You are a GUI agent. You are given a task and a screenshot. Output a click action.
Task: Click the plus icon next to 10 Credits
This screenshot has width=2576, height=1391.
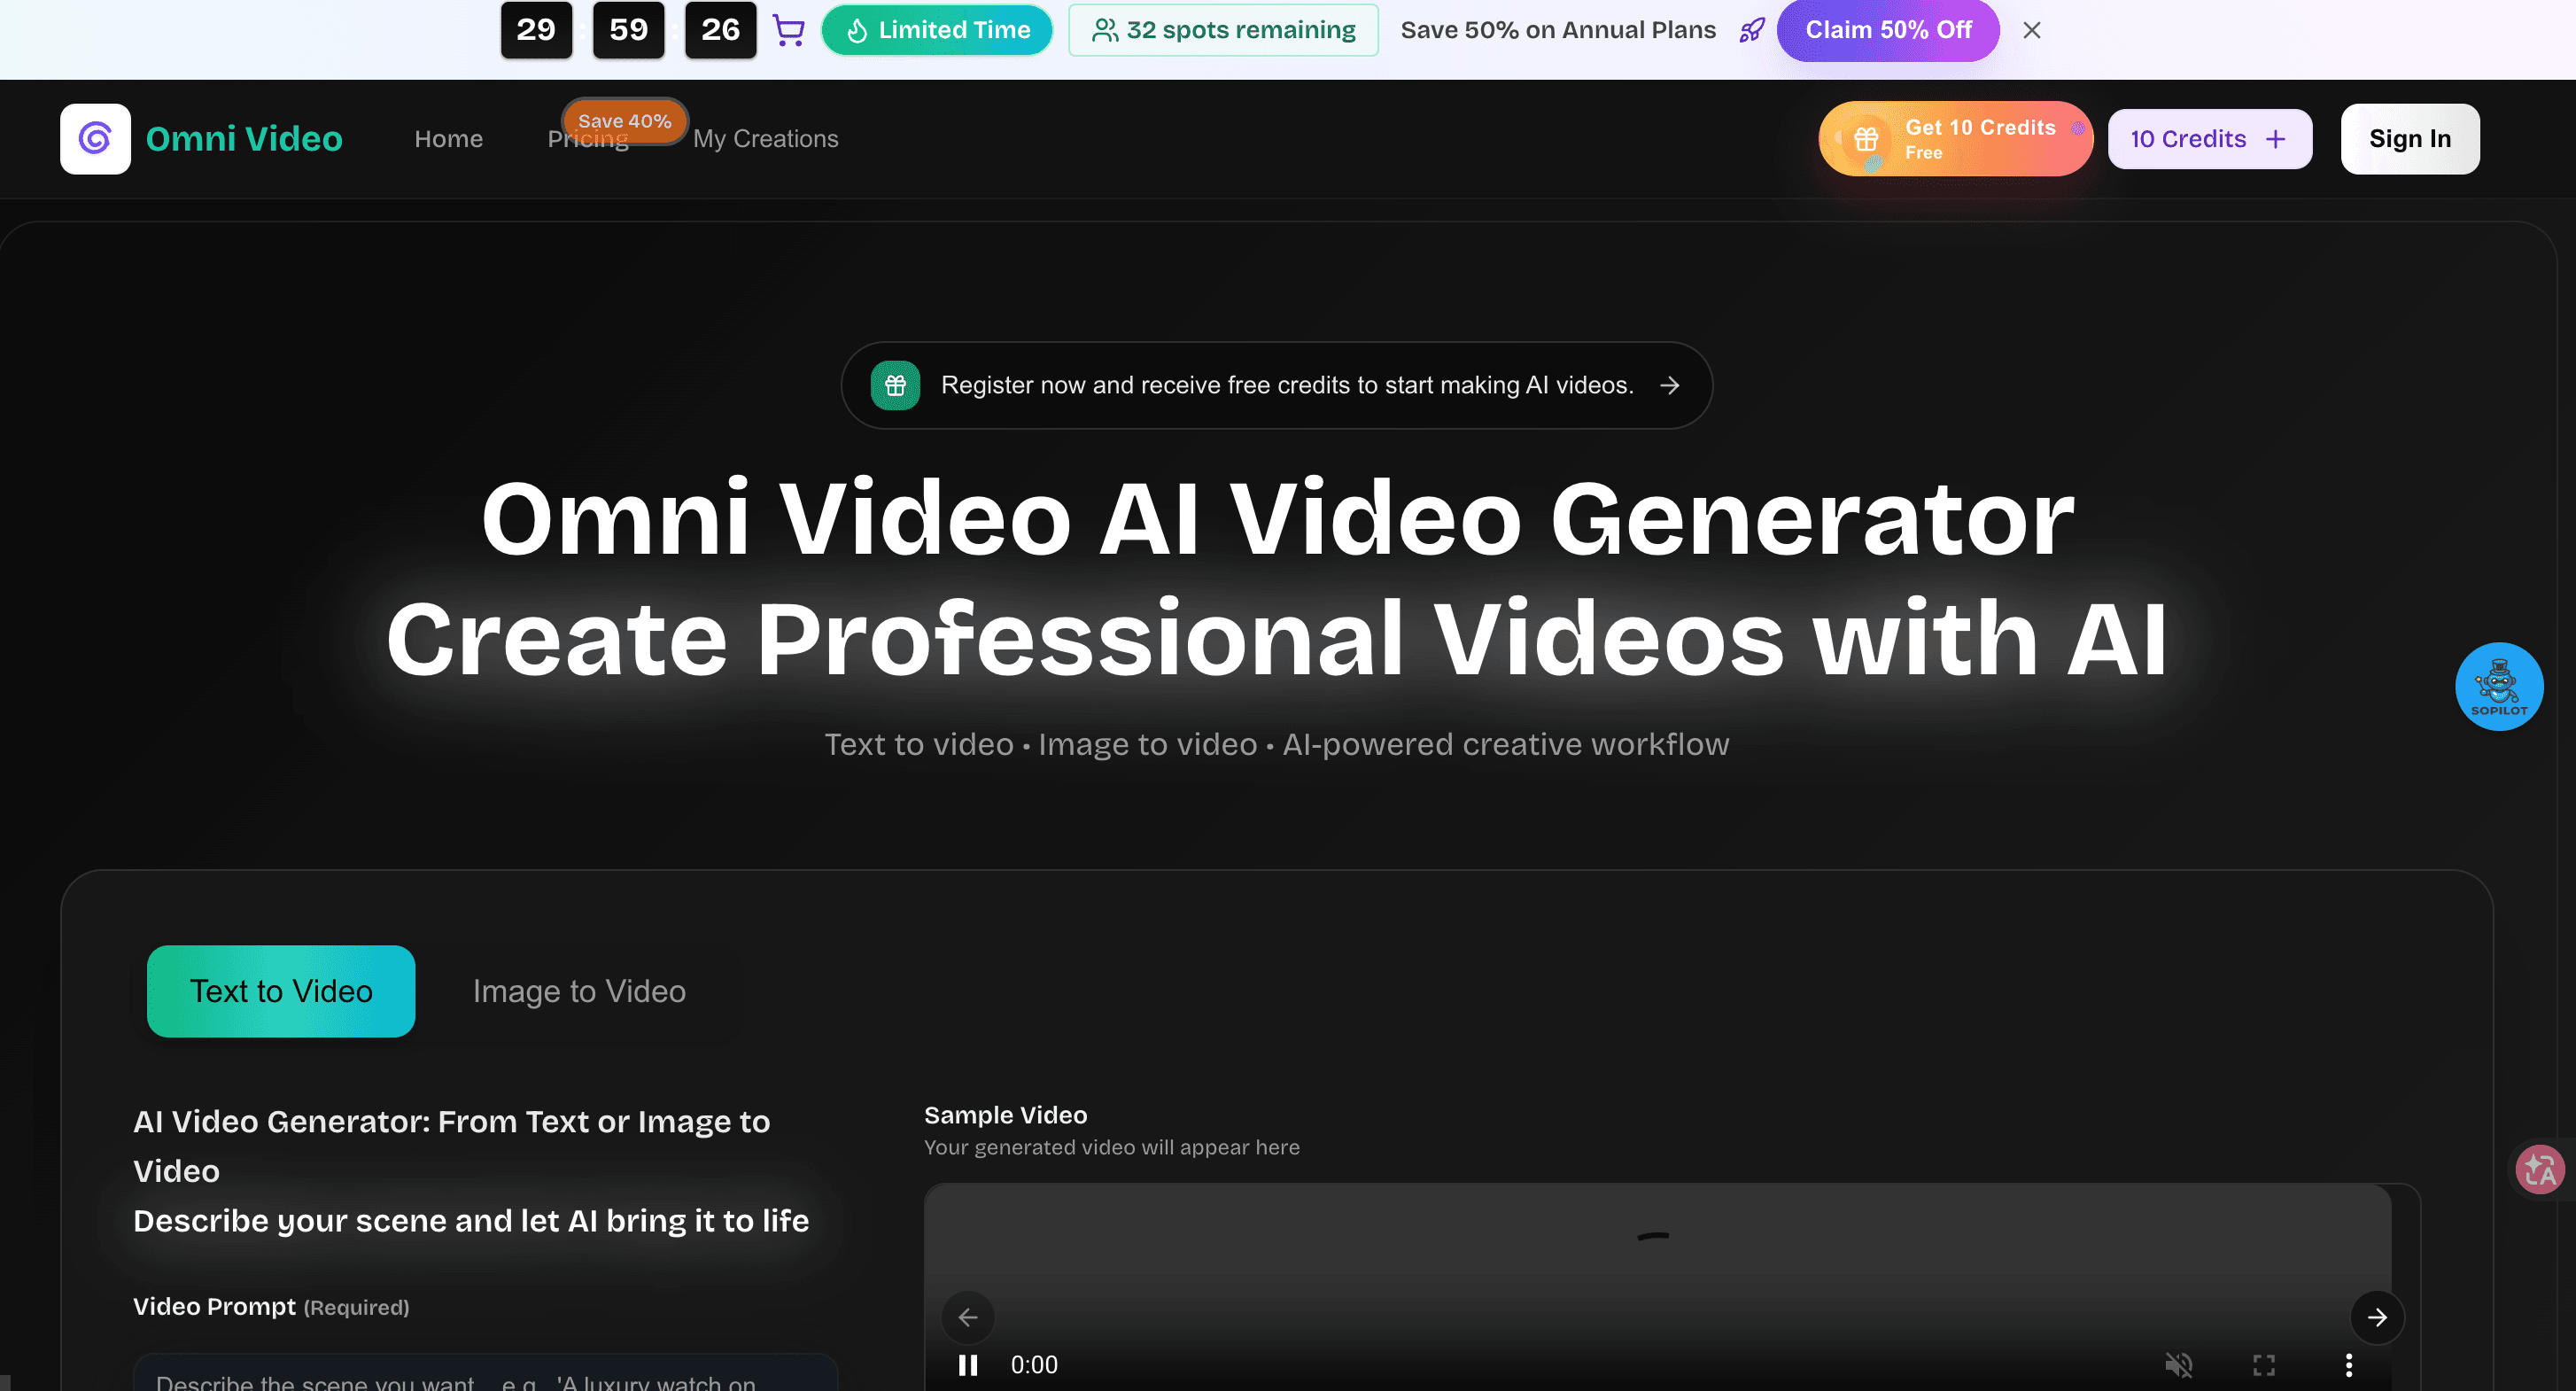[x=2275, y=139]
